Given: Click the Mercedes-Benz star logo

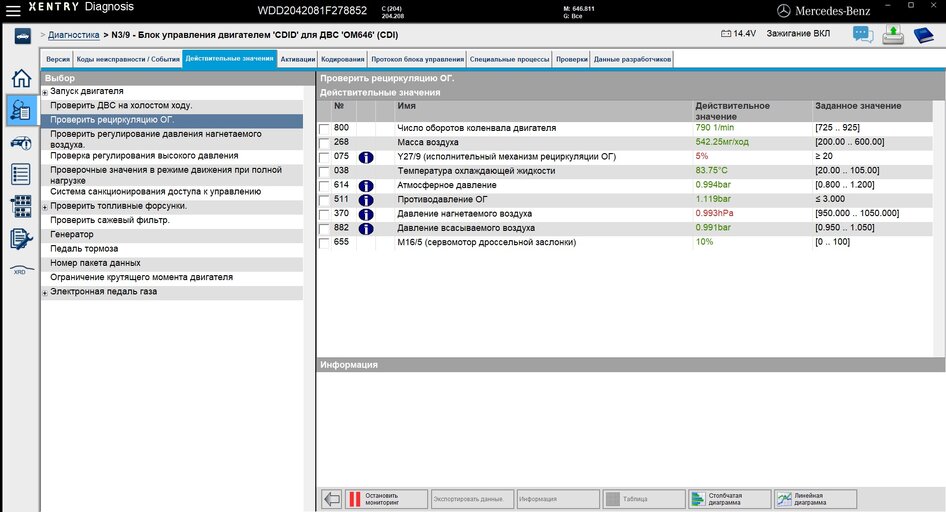Looking at the screenshot, I should click(x=783, y=10).
